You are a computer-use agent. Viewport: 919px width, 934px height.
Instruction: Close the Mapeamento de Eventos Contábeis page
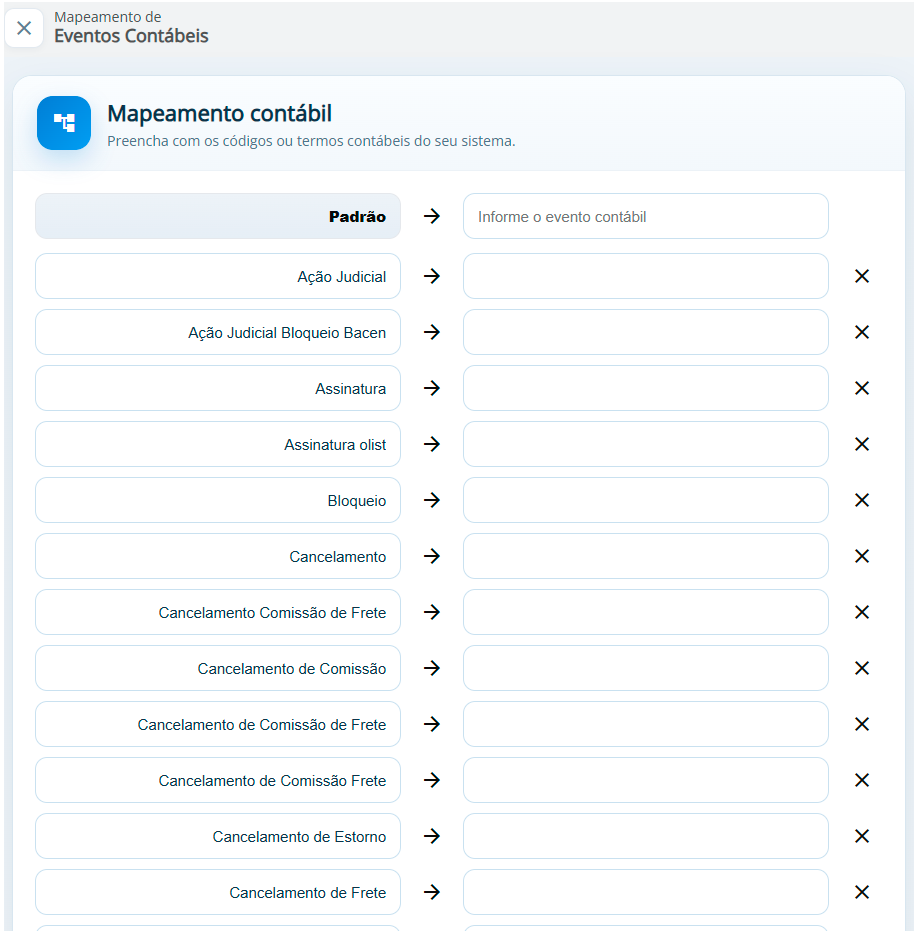24,28
